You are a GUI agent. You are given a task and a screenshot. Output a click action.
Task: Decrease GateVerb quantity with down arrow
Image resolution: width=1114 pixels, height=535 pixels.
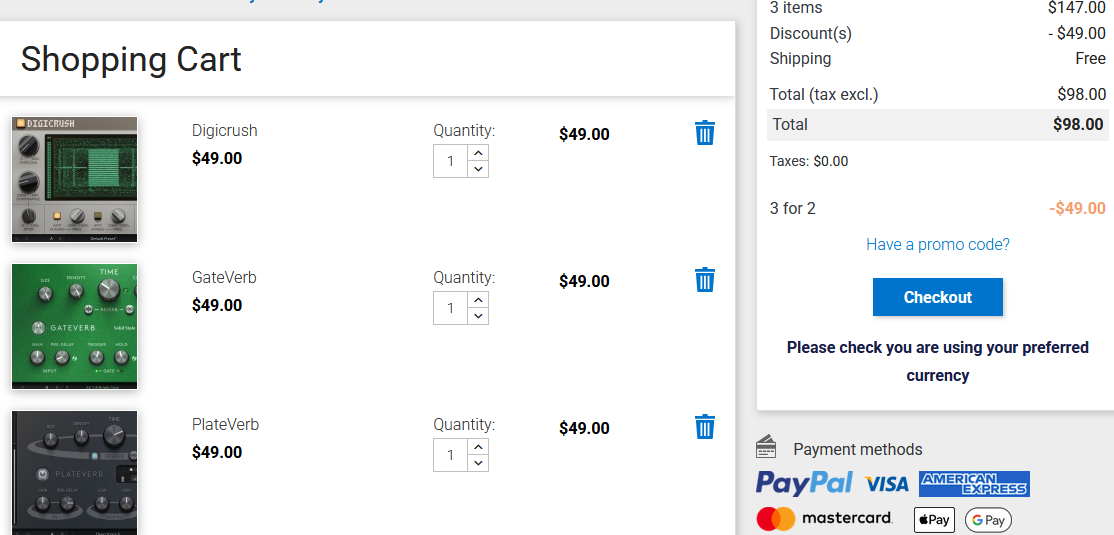click(x=478, y=316)
